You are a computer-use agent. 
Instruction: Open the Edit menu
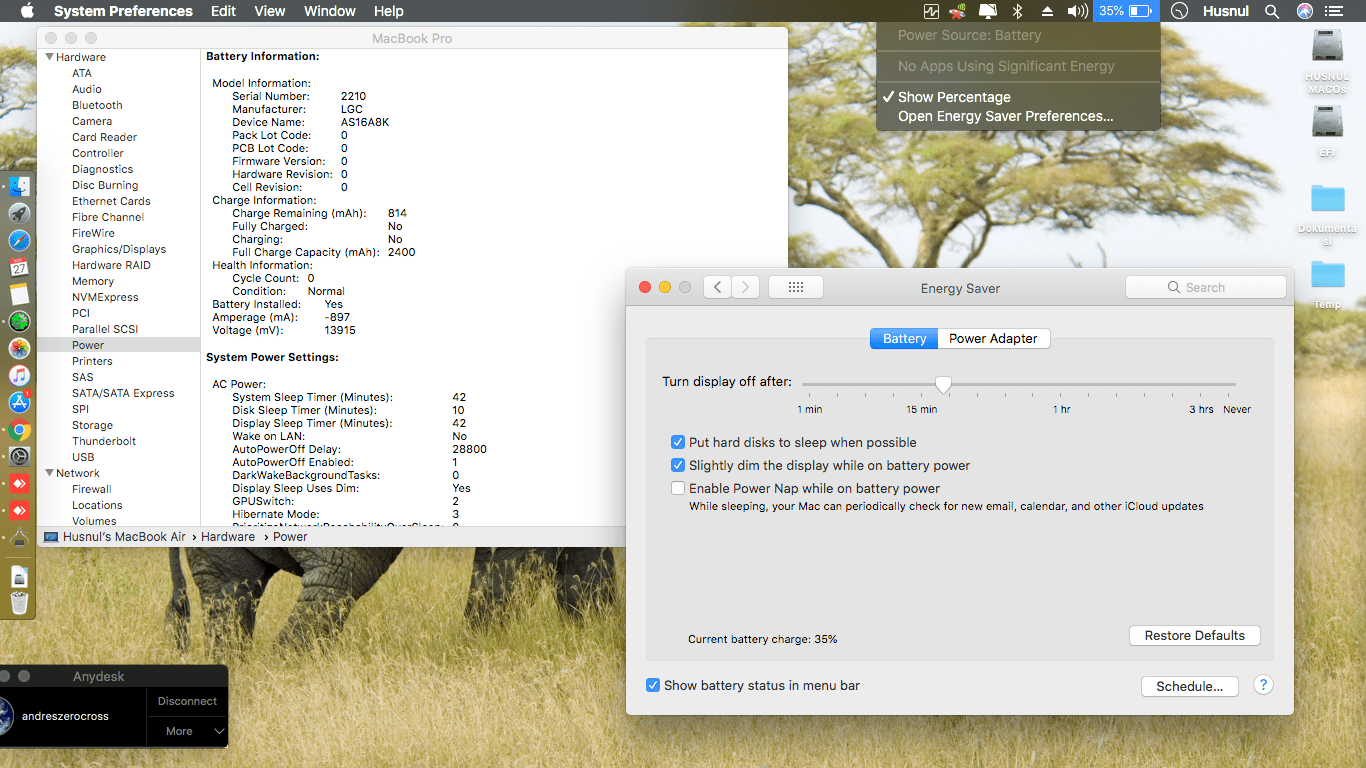223,11
